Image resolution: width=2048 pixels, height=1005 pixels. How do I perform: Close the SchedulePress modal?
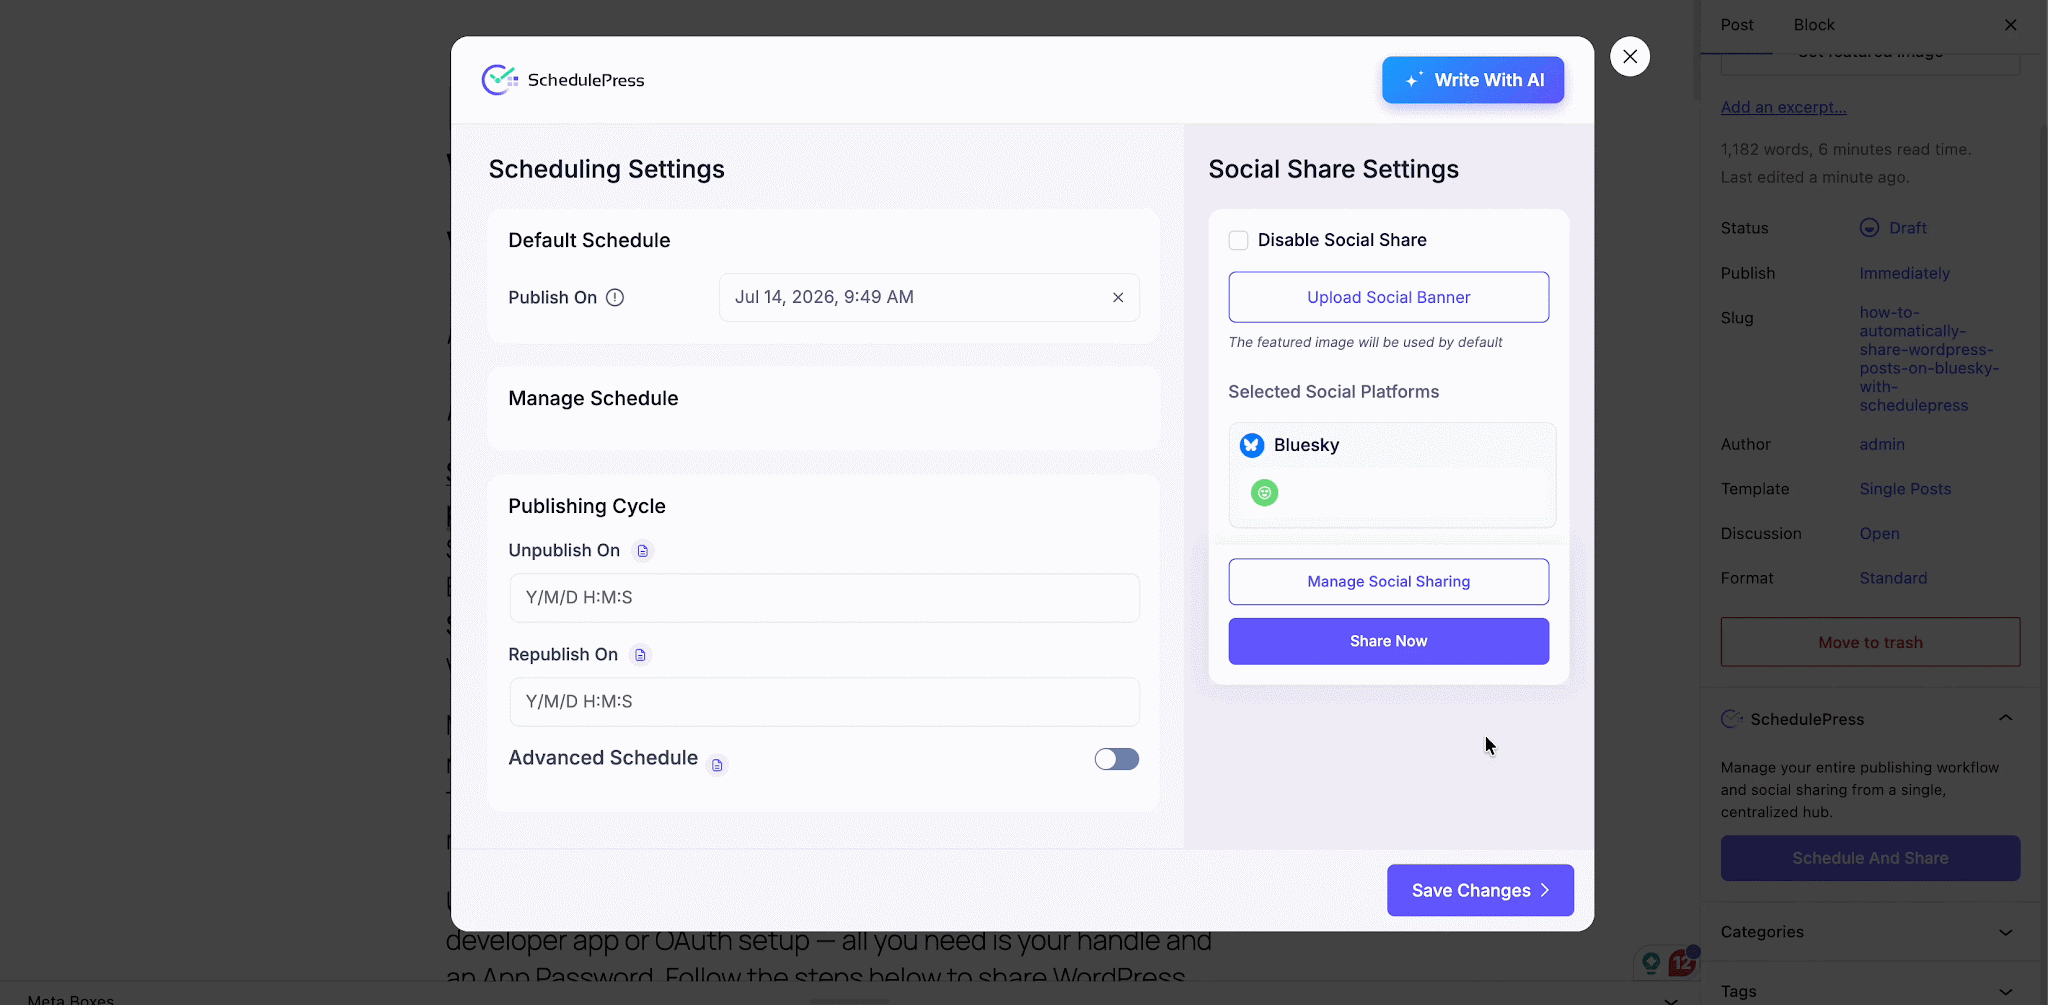click(1630, 56)
